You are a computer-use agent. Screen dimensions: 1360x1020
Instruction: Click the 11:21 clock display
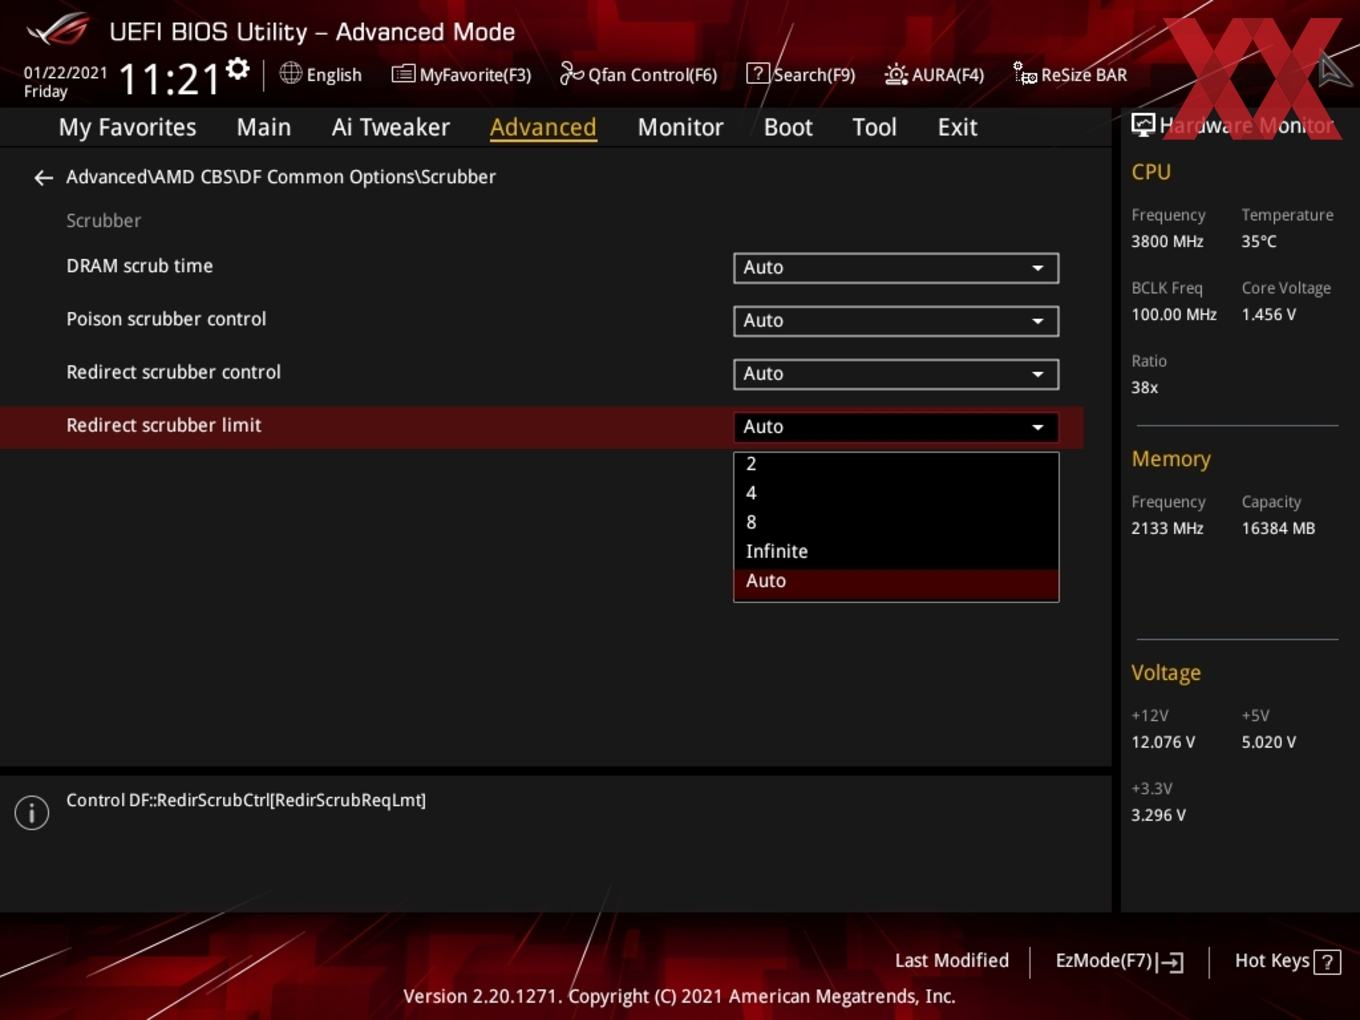coord(169,79)
